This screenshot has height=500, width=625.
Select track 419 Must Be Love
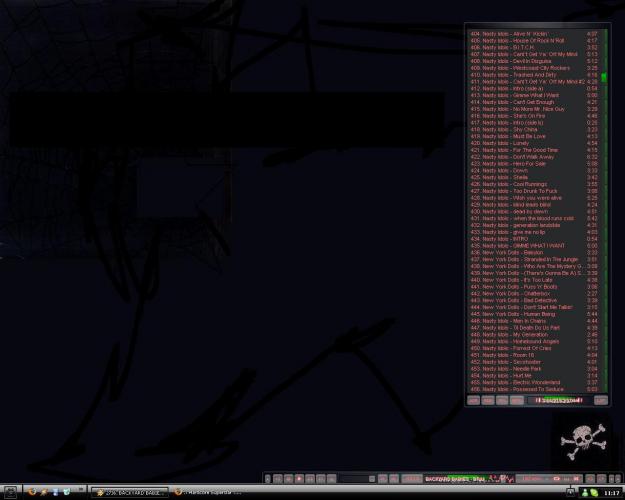pyautogui.click(x=533, y=136)
